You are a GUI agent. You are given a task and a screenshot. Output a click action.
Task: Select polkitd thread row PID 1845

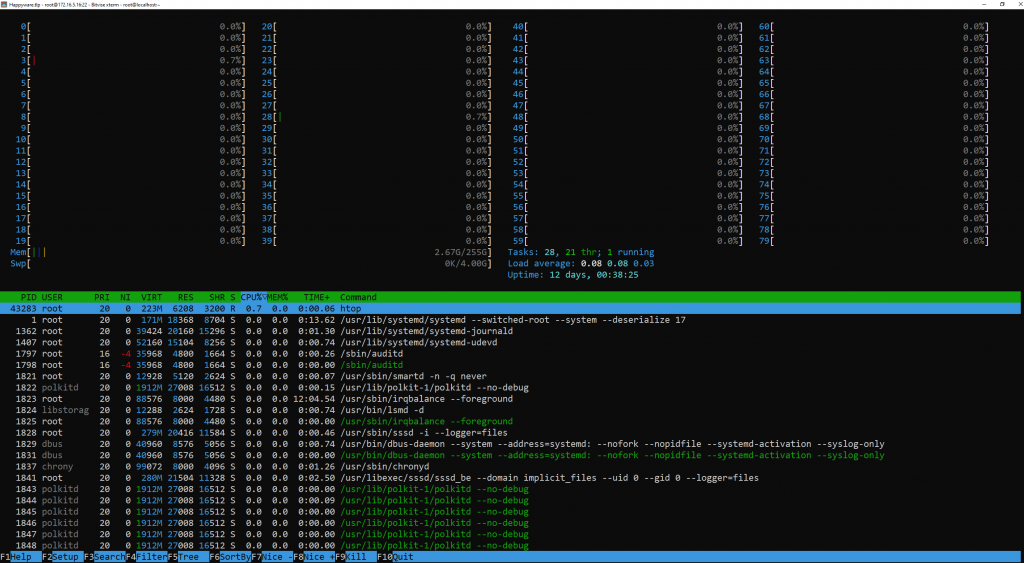(x=512, y=511)
